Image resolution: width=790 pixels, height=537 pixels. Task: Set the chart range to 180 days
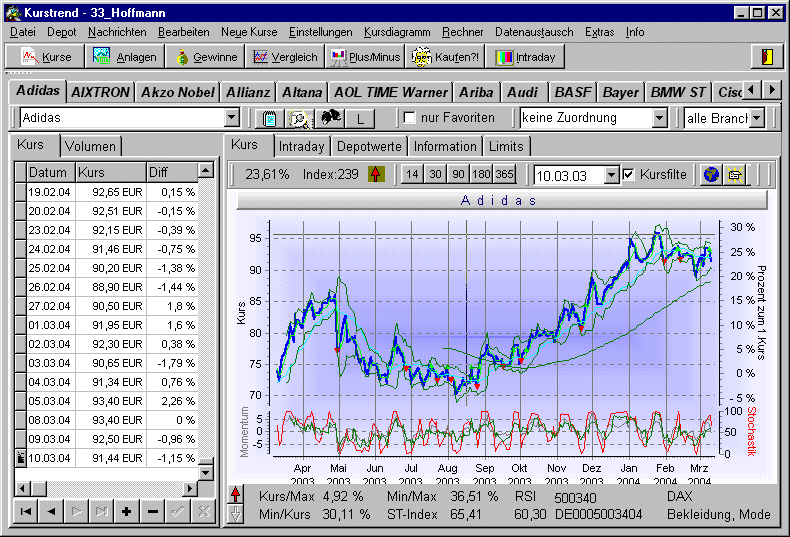pyautogui.click(x=481, y=174)
